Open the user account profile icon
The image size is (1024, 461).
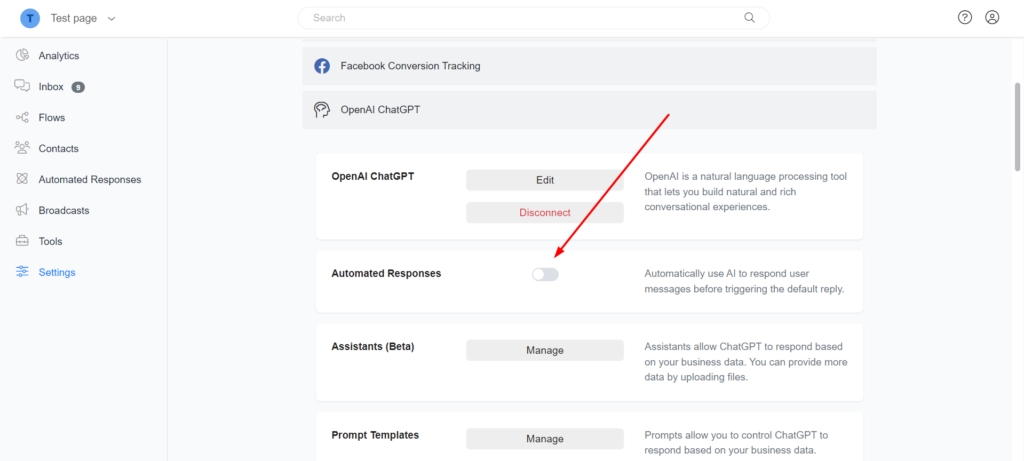tap(992, 17)
